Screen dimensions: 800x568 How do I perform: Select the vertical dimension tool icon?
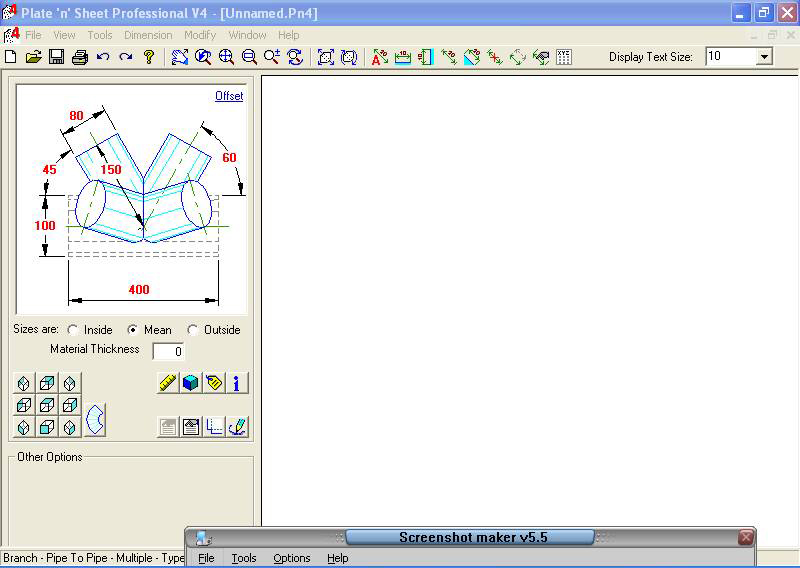tap(426, 57)
